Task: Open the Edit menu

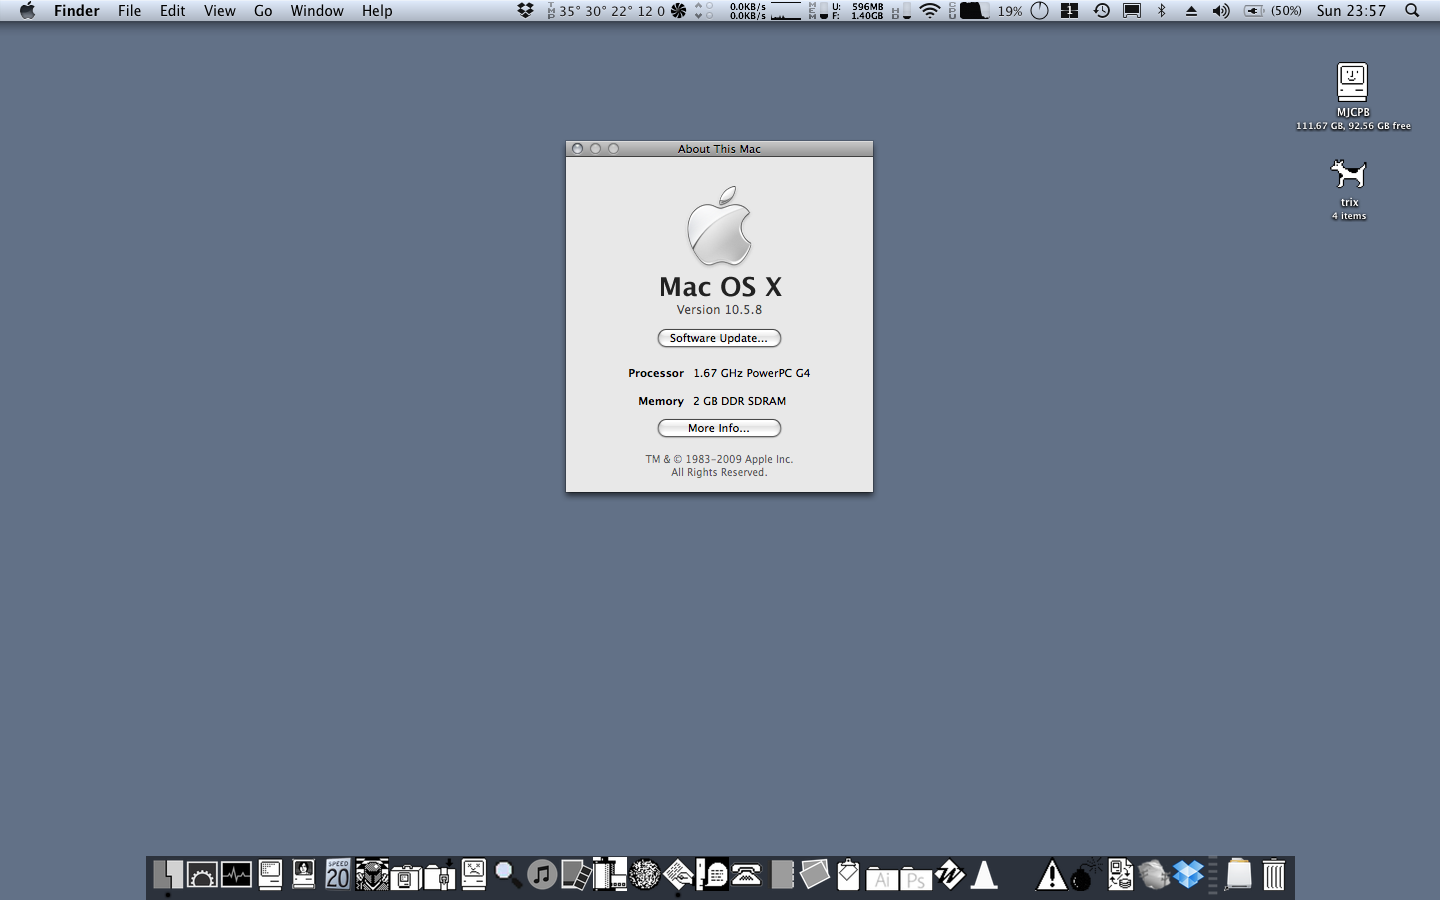Action: coord(172,11)
